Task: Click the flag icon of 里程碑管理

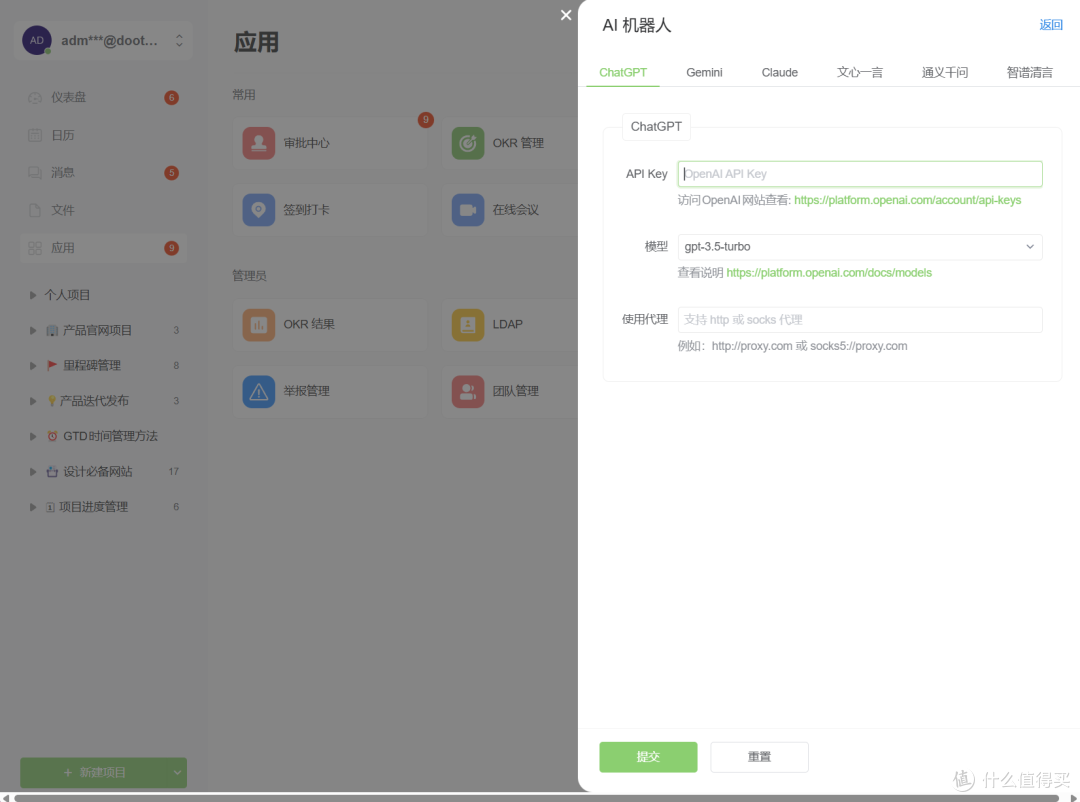Action: (52, 365)
